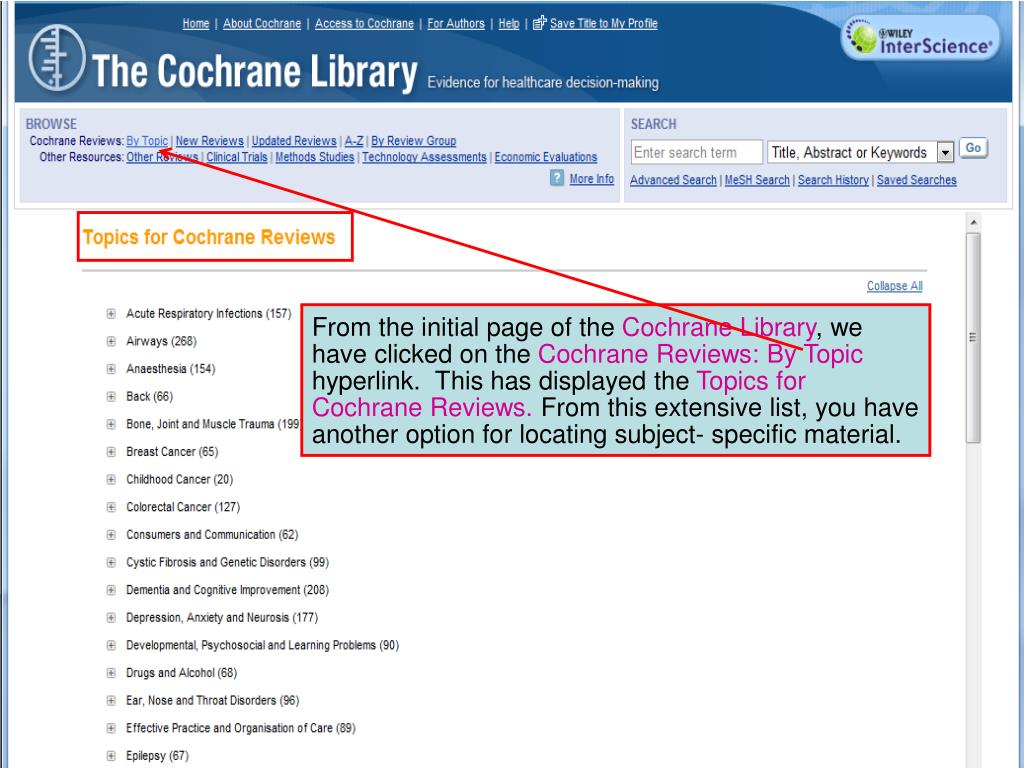1024x768 pixels.
Task: Open Methods Studies resources
Action: pos(315,157)
